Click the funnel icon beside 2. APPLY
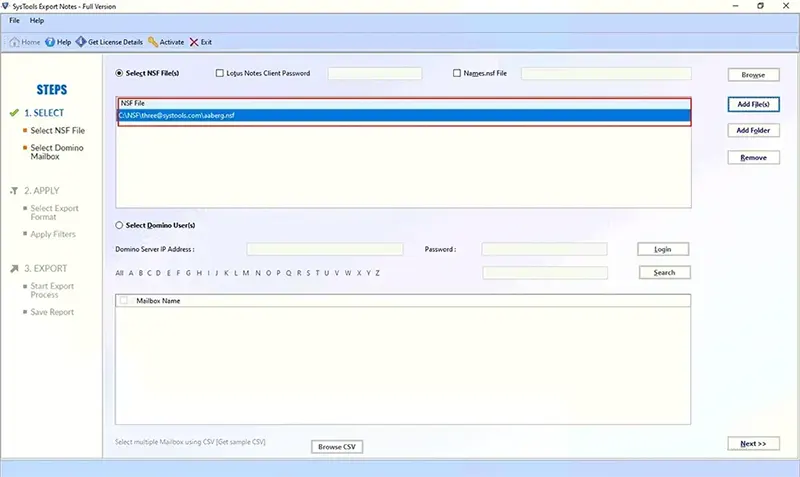This screenshot has height=477, width=800. tap(14, 191)
